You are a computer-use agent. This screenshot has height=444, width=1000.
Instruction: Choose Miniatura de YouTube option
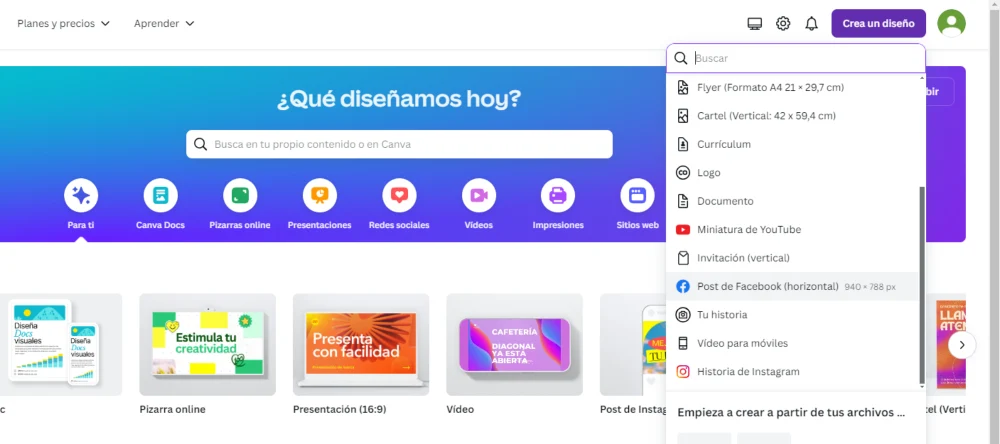click(x=791, y=230)
